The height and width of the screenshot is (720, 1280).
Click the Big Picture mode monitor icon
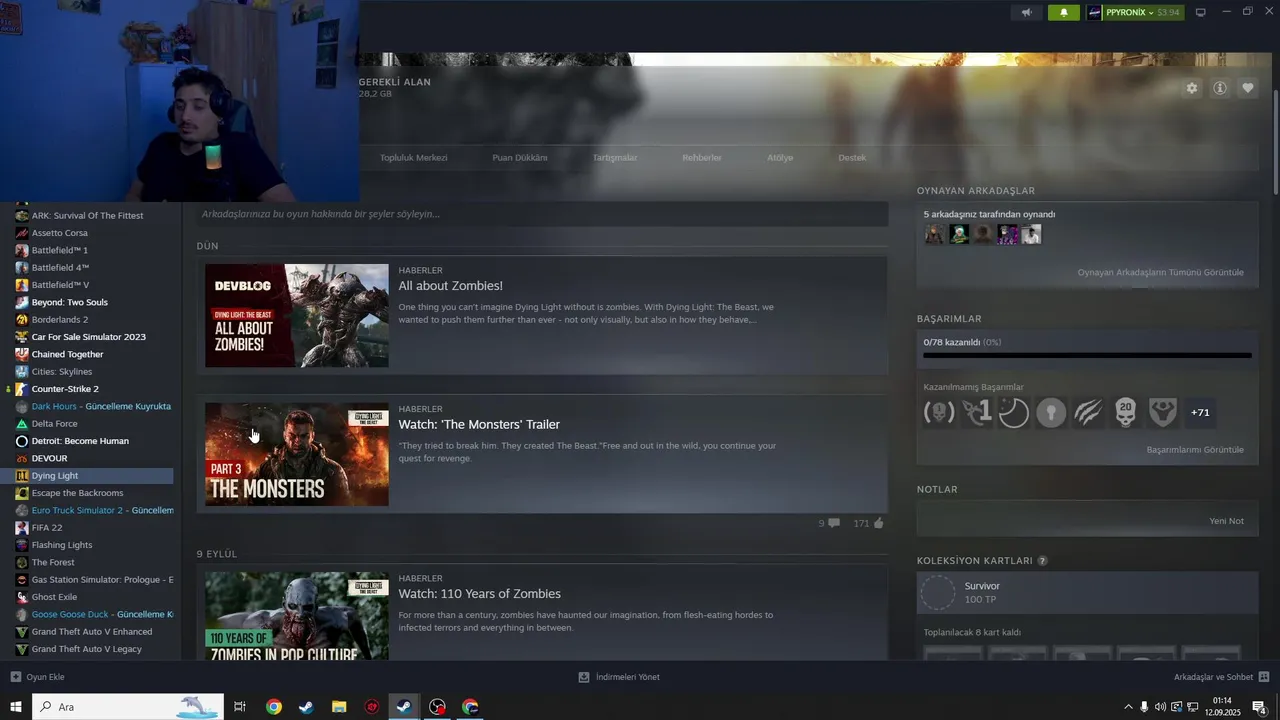[1201, 12]
